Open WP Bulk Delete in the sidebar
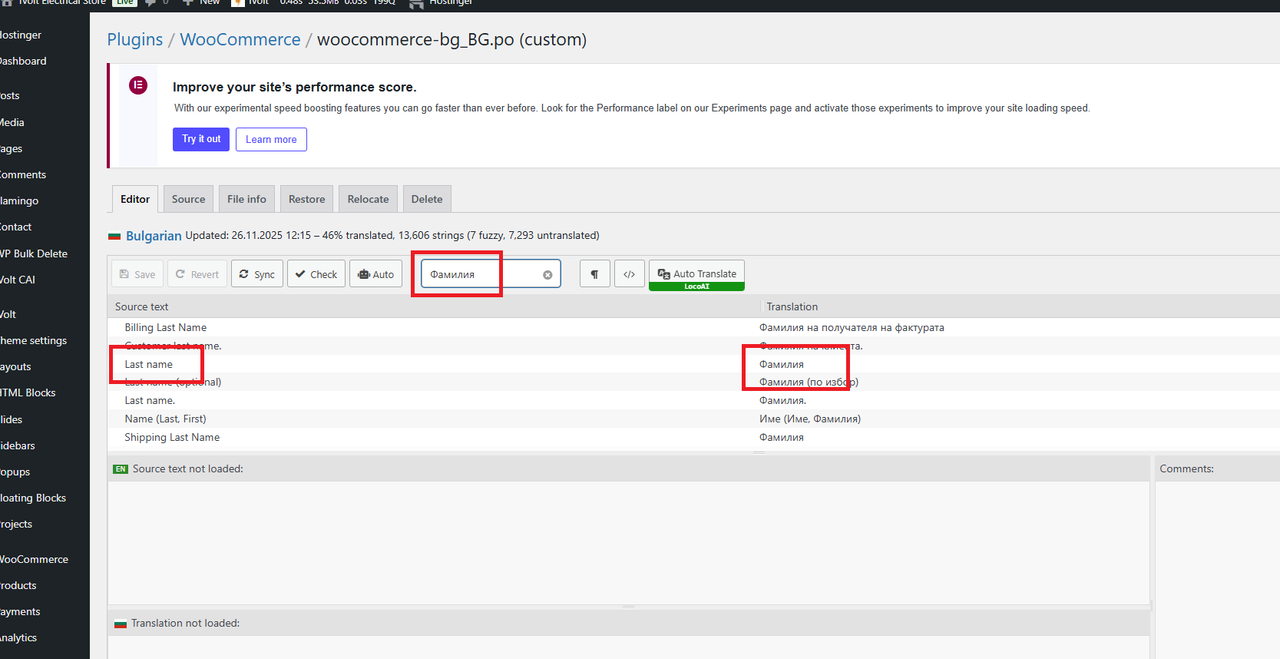 tap(34, 253)
